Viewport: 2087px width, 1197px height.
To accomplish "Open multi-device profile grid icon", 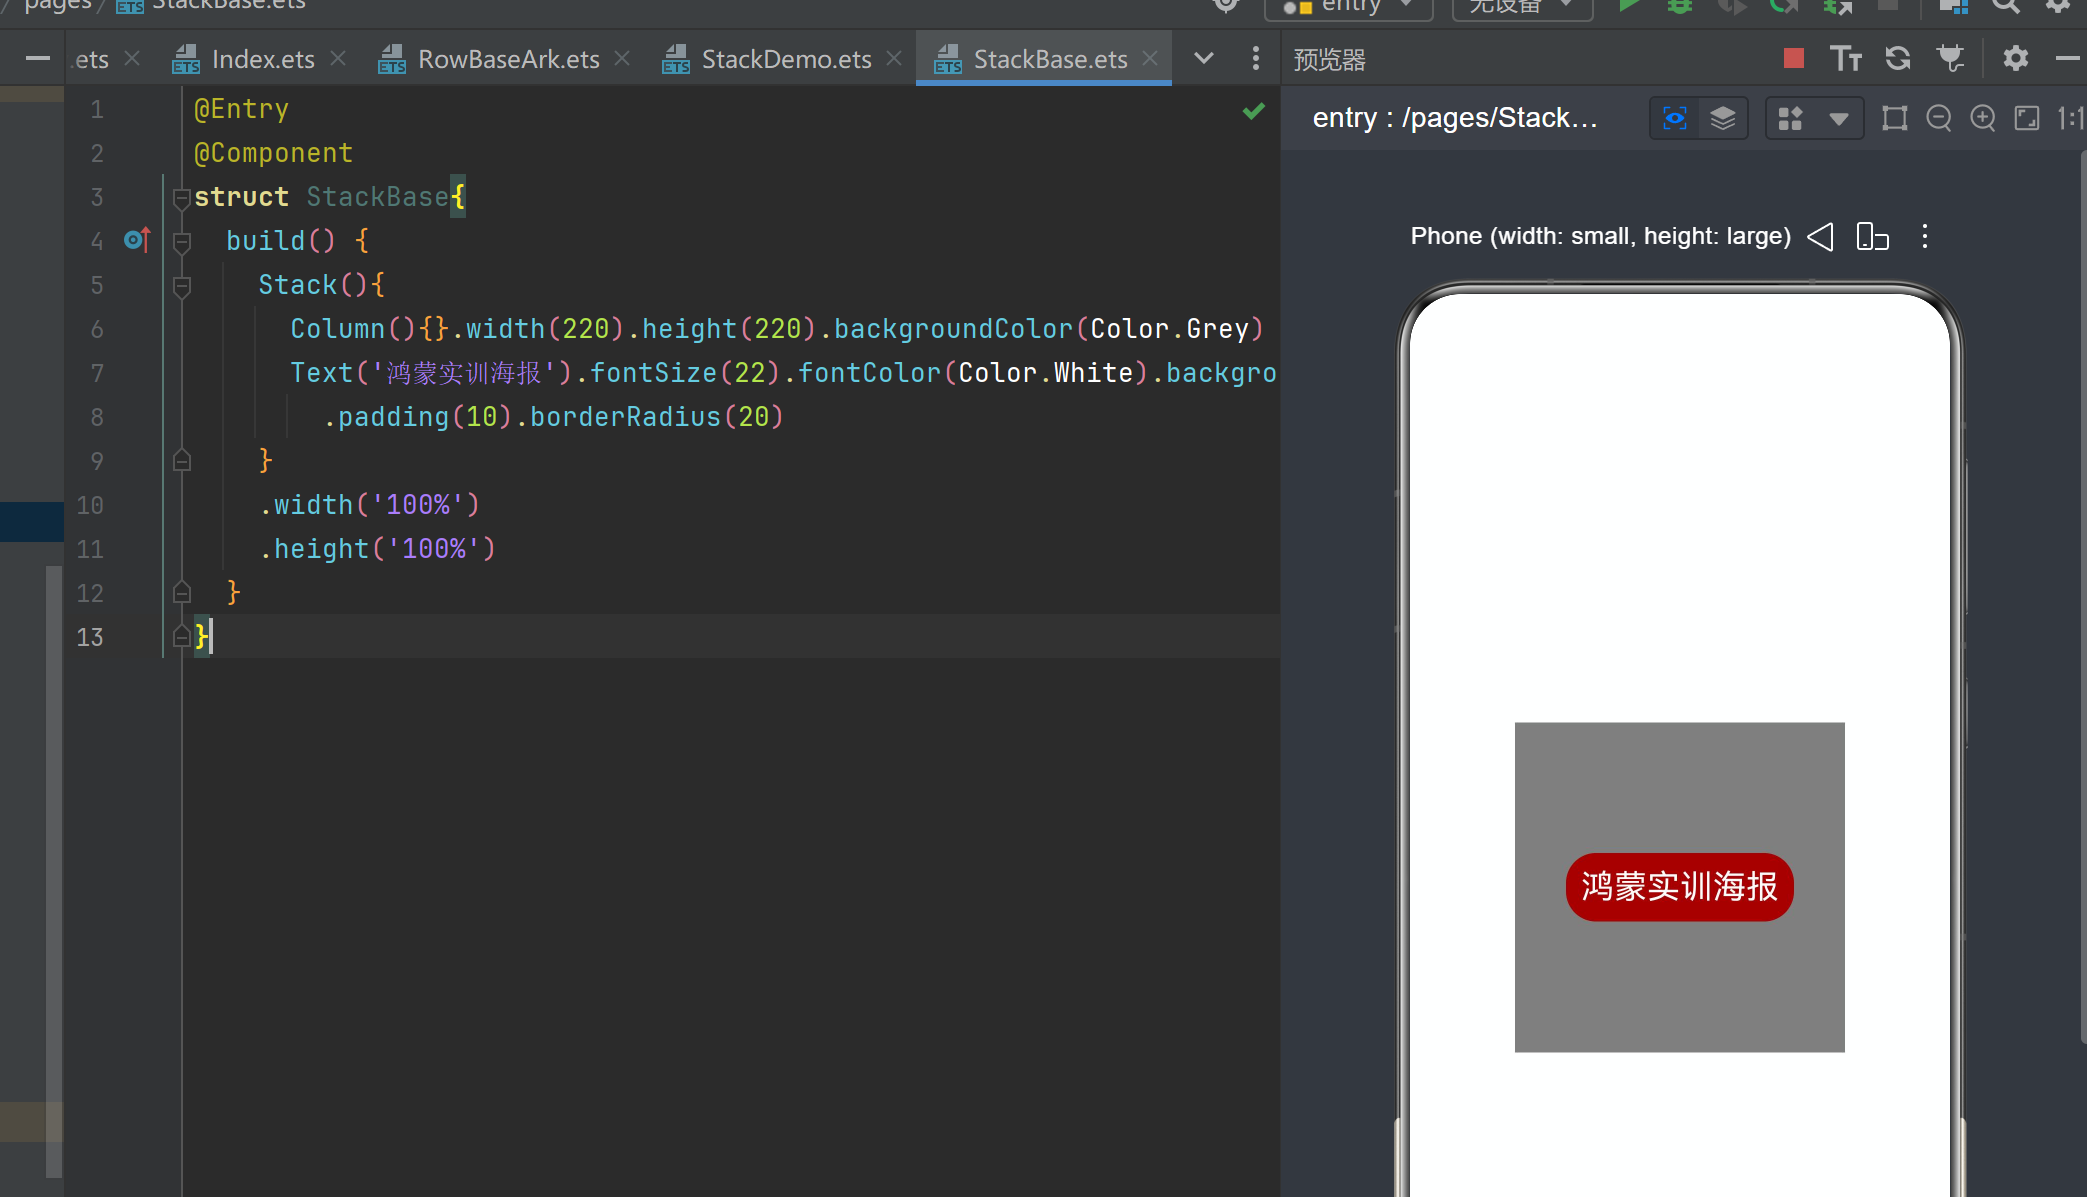I will click(x=1790, y=118).
